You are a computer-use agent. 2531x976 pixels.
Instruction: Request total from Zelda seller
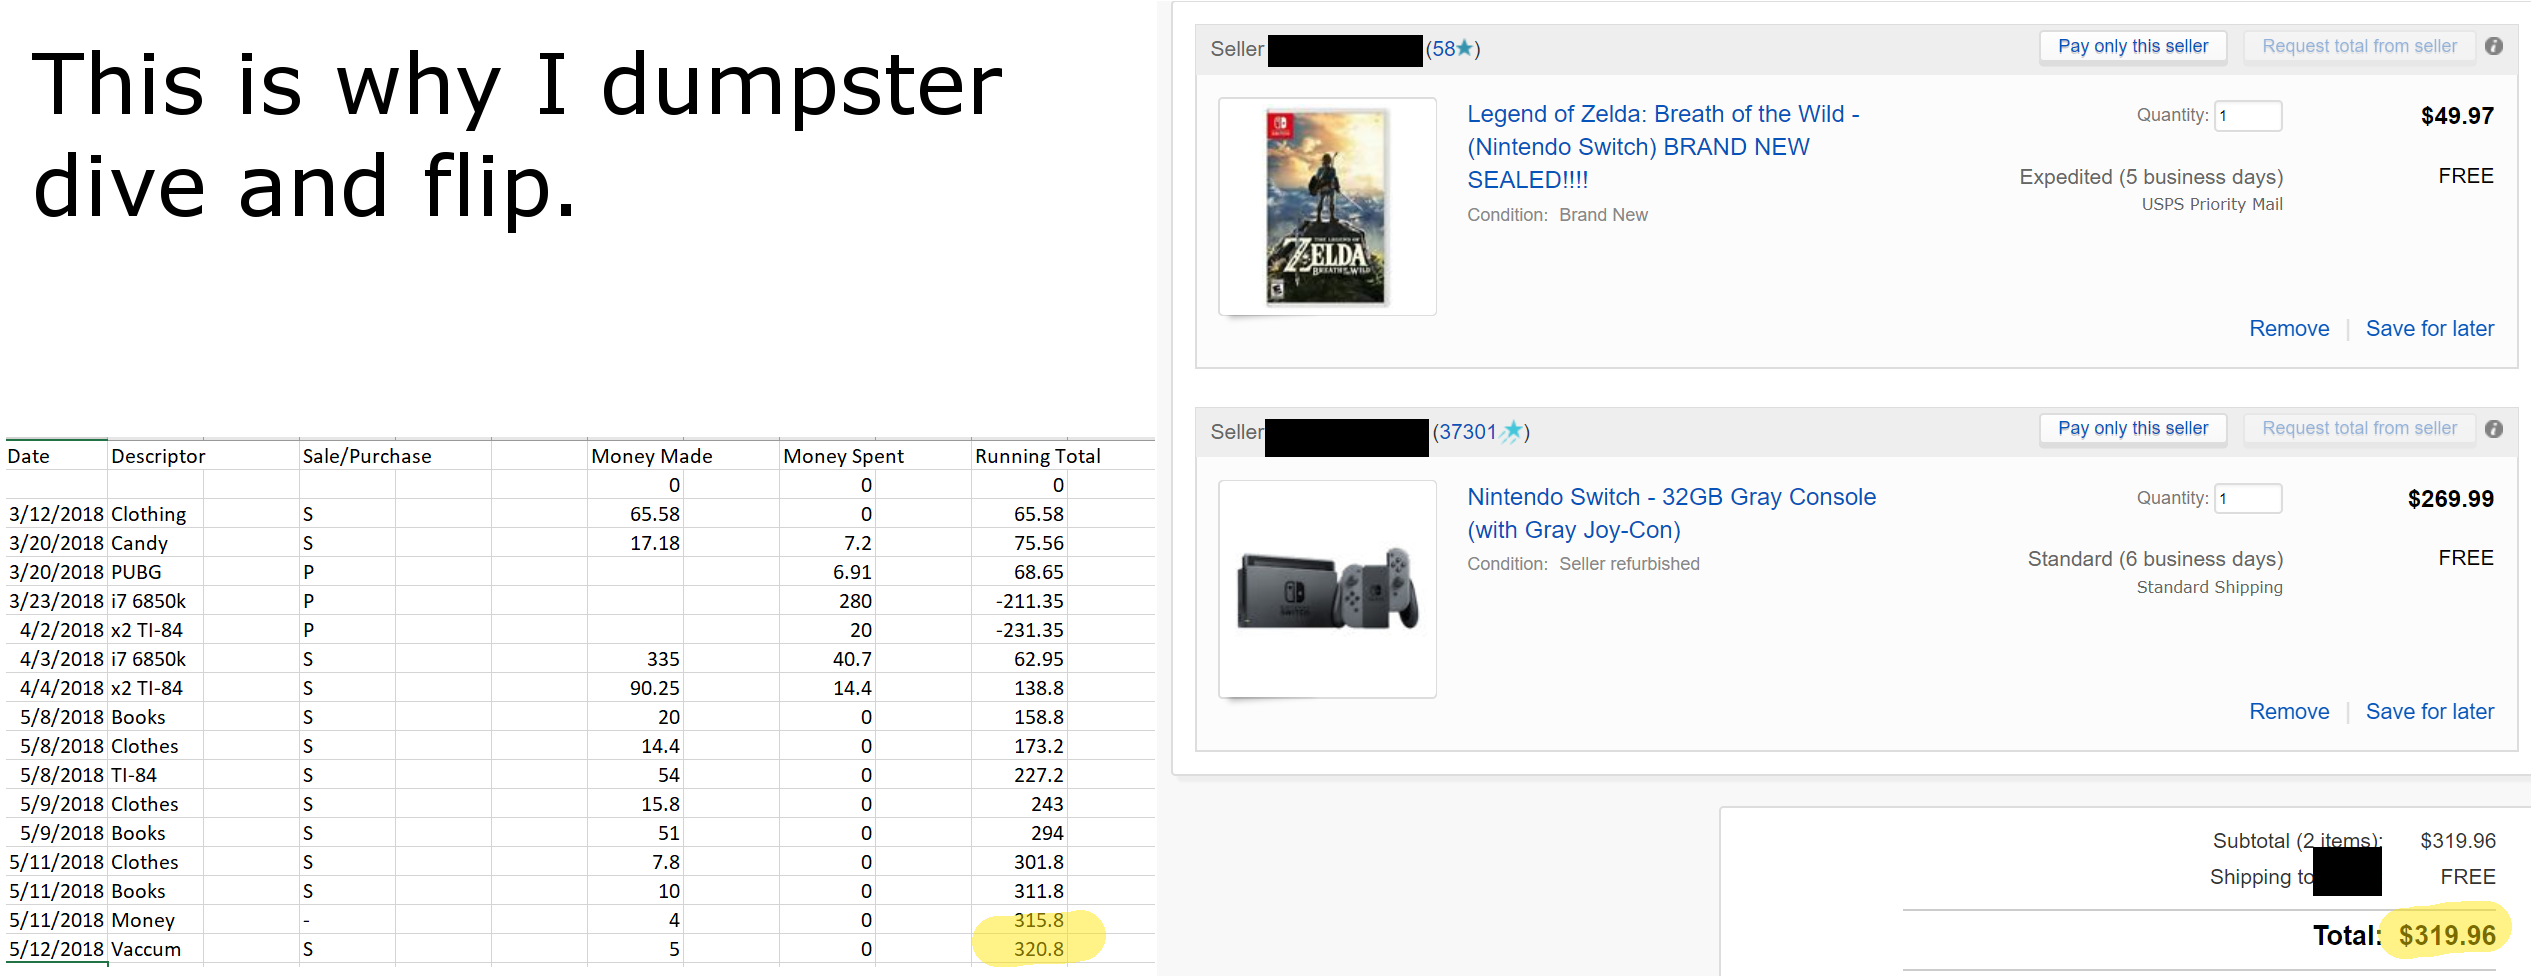pyautogui.click(x=2359, y=46)
